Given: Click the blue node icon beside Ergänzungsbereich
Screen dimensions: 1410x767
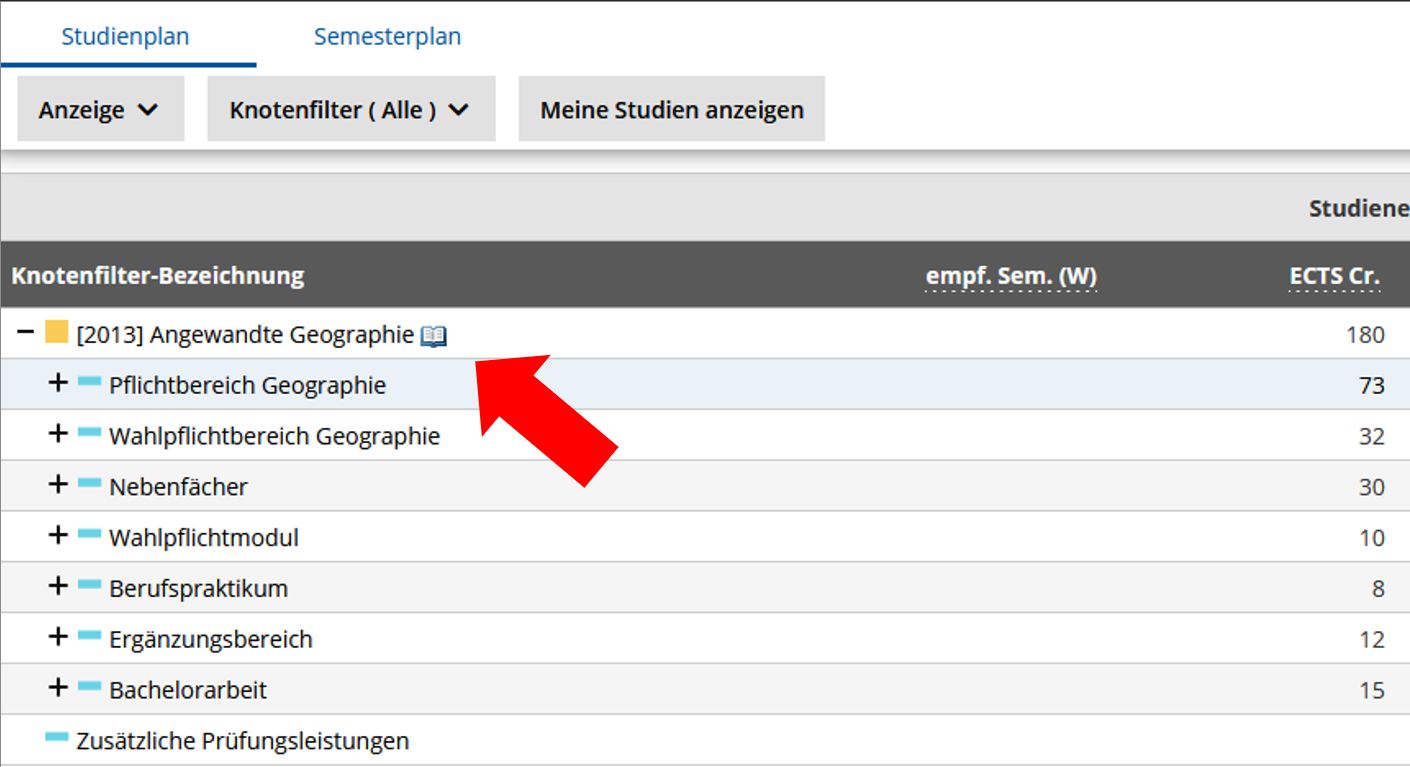Looking at the screenshot, I should (90, 635).
